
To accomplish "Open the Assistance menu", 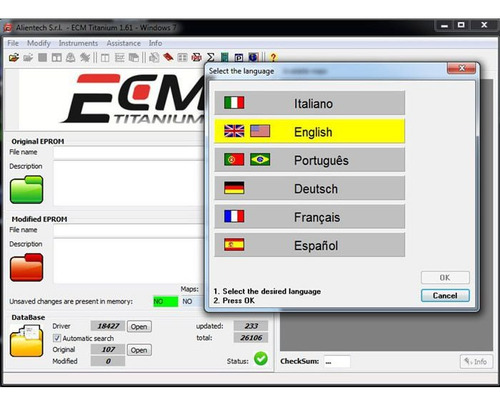I will point(124,43).
